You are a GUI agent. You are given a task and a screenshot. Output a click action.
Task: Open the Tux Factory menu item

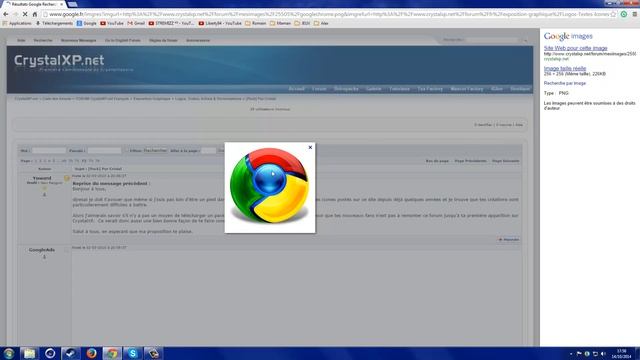tap(430, 89)
